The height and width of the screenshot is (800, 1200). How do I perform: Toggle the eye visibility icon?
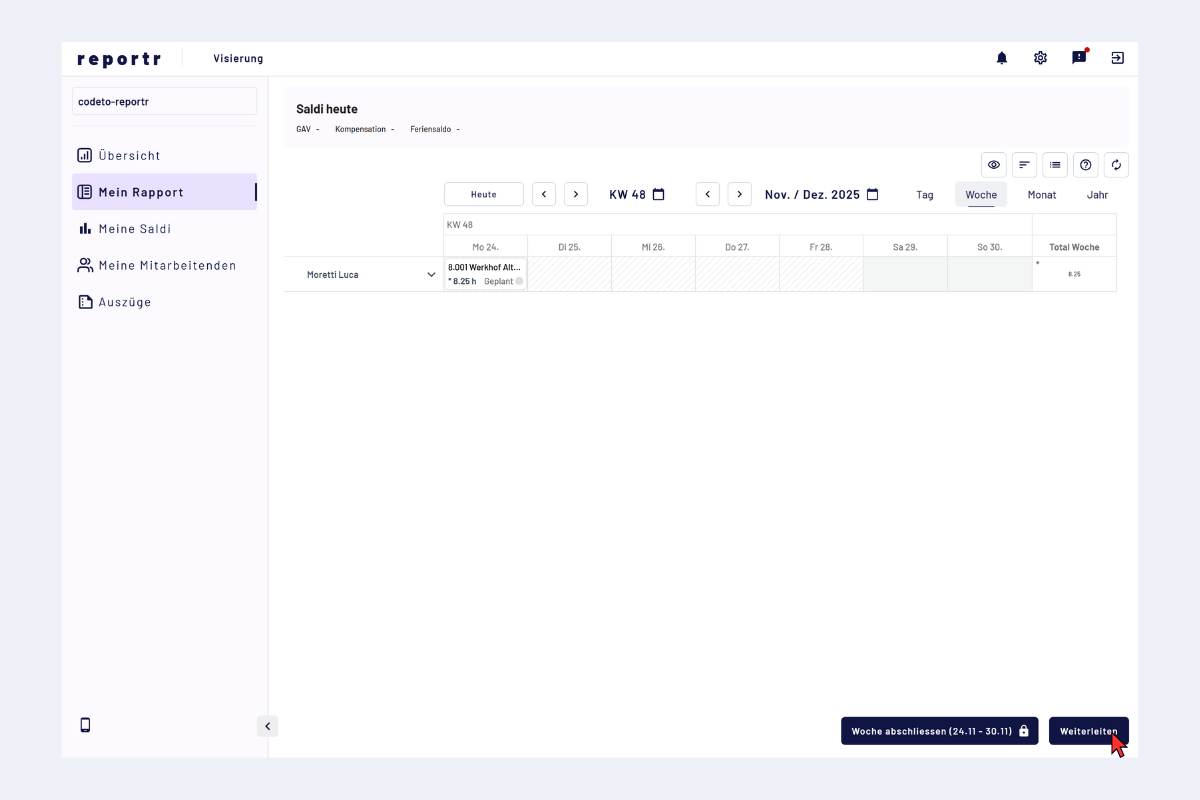pos(993,165)
